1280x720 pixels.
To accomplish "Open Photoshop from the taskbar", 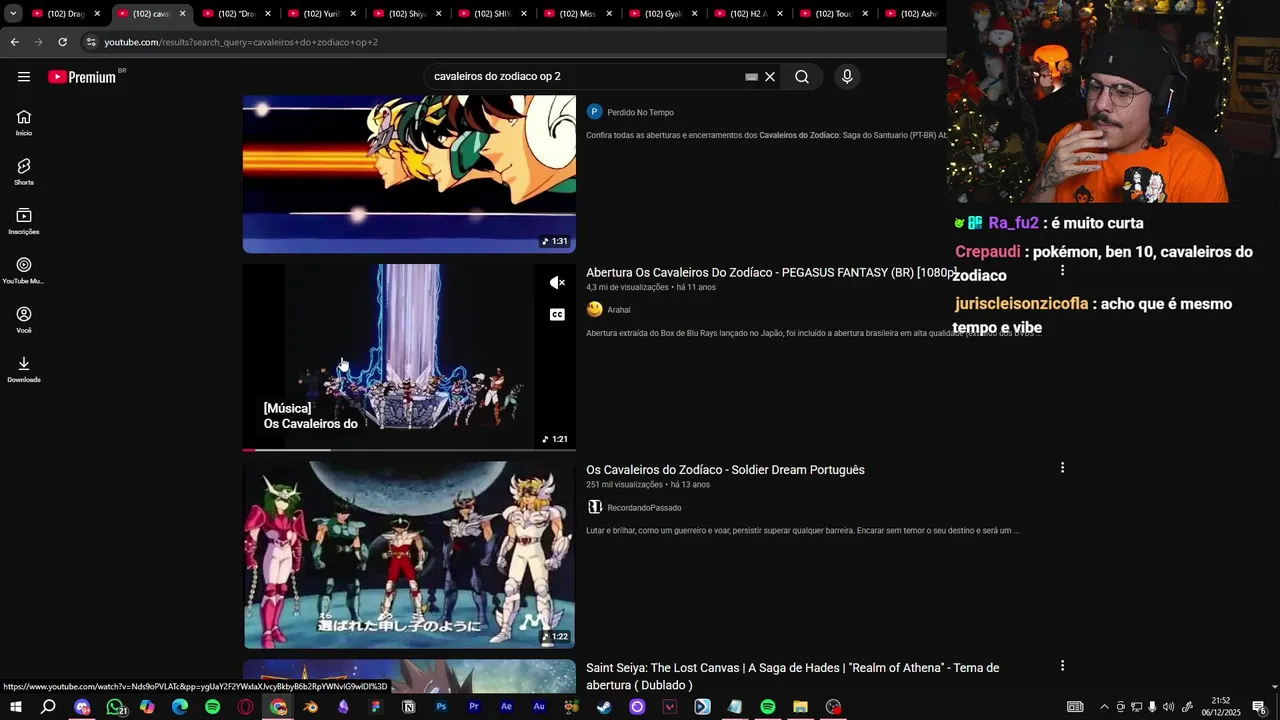I will coord(441,707).
